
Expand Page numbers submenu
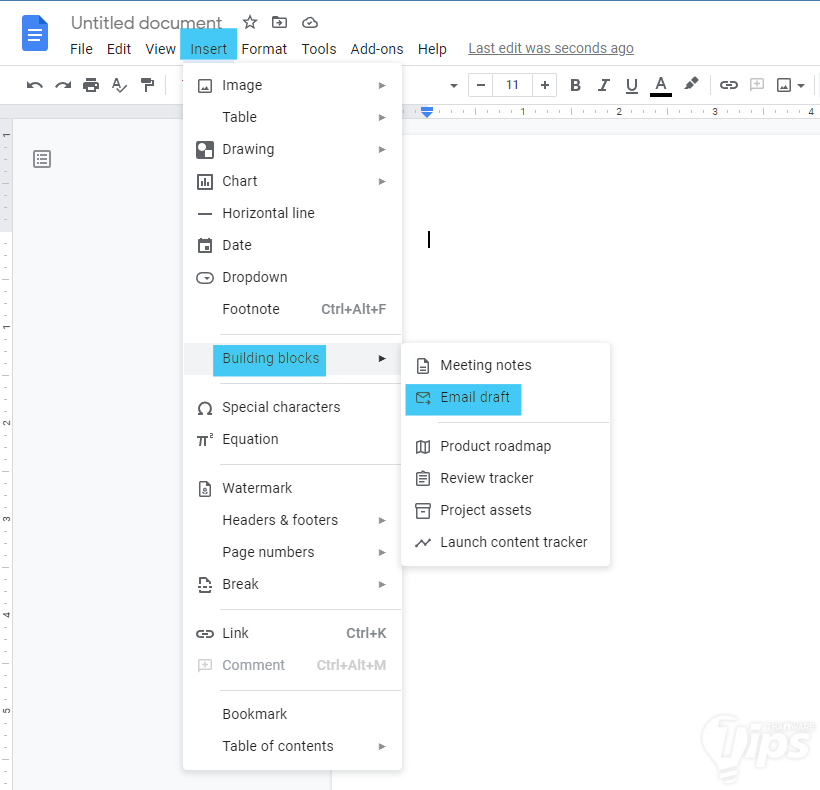tap(292, 552)
